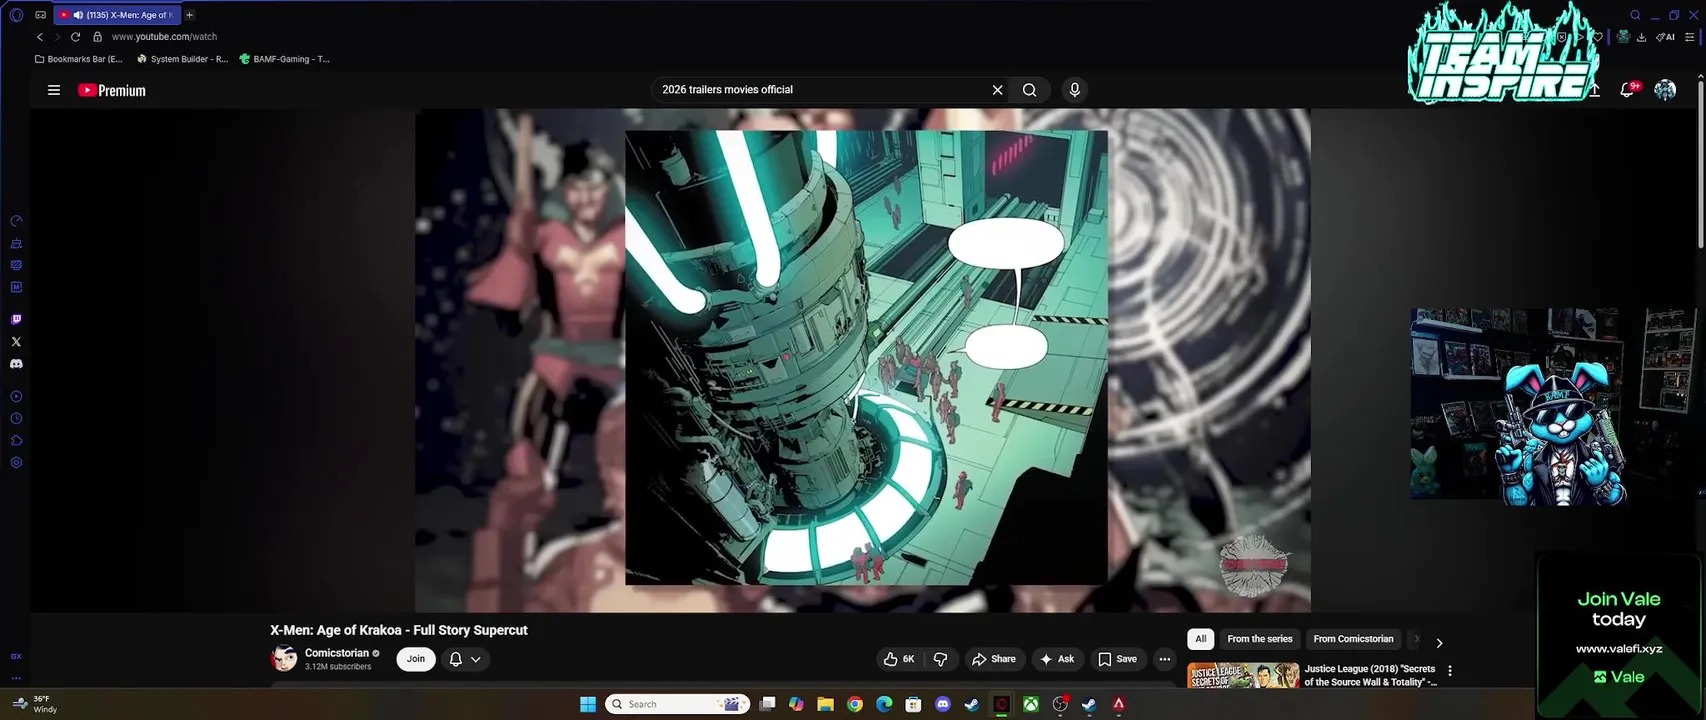Open Discord in the sidebar
1706x720 pixels.
[x=16, y=364]
